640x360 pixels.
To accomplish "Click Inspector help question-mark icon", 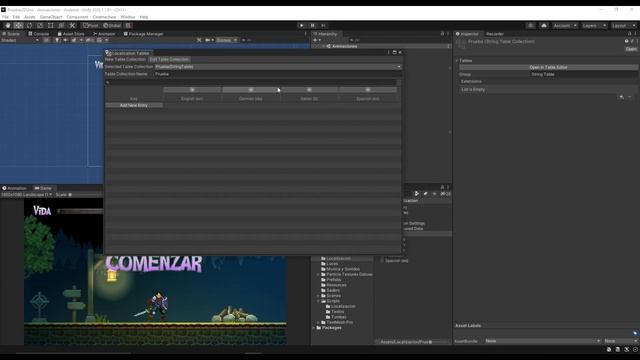I will [627, 41].
